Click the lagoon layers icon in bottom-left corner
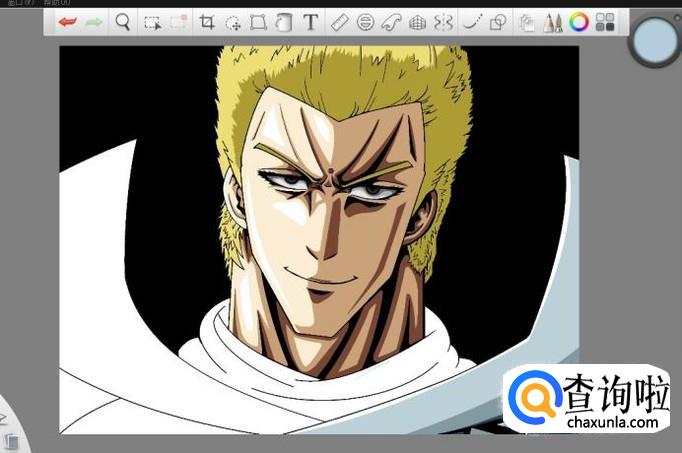Screen dimensions: 682x453 pyautogui.click(x=12, y=441)
